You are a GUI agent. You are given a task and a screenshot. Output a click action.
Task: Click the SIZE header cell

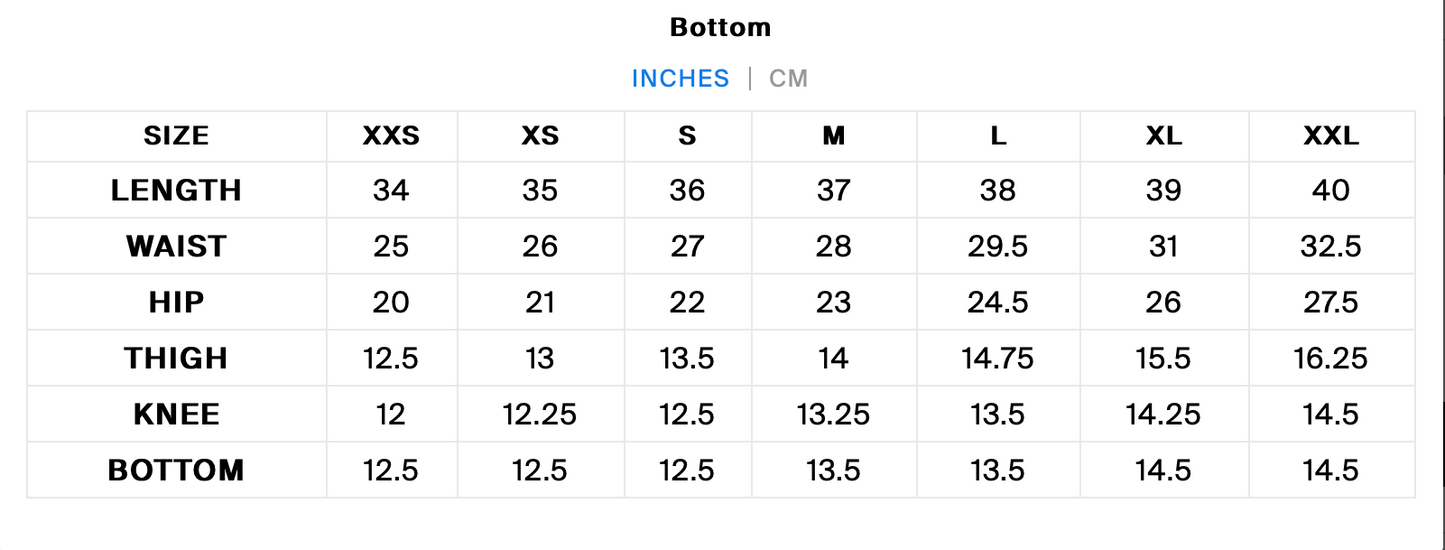176,135
